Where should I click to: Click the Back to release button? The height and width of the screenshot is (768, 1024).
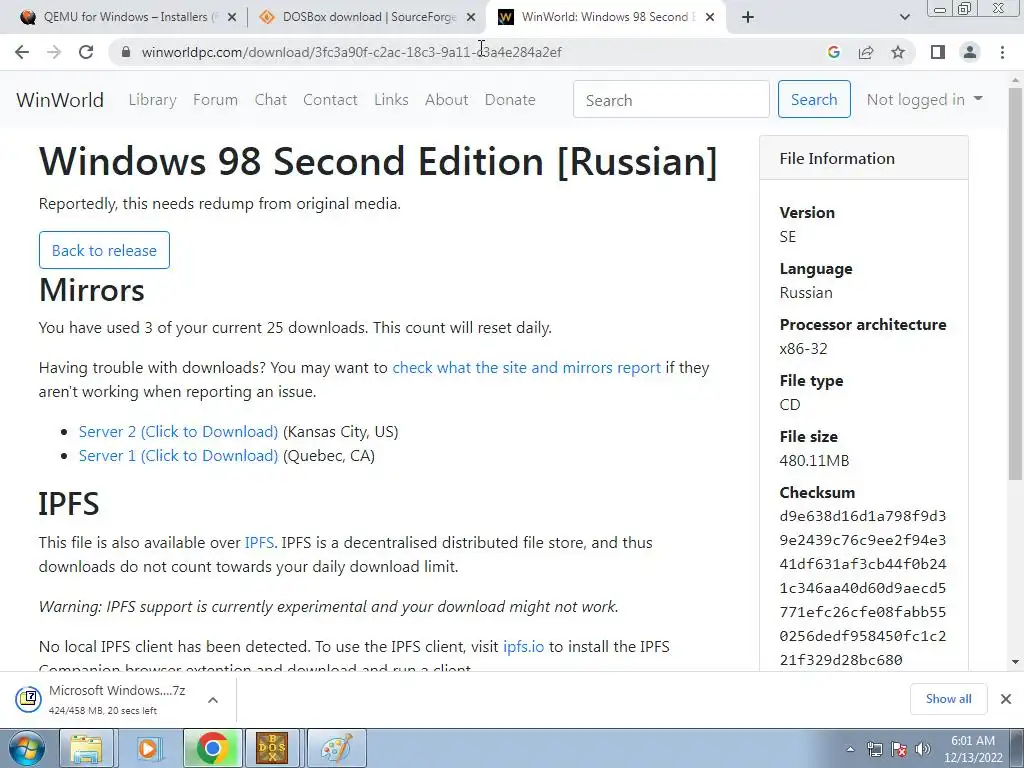click(x=104, y=250)
